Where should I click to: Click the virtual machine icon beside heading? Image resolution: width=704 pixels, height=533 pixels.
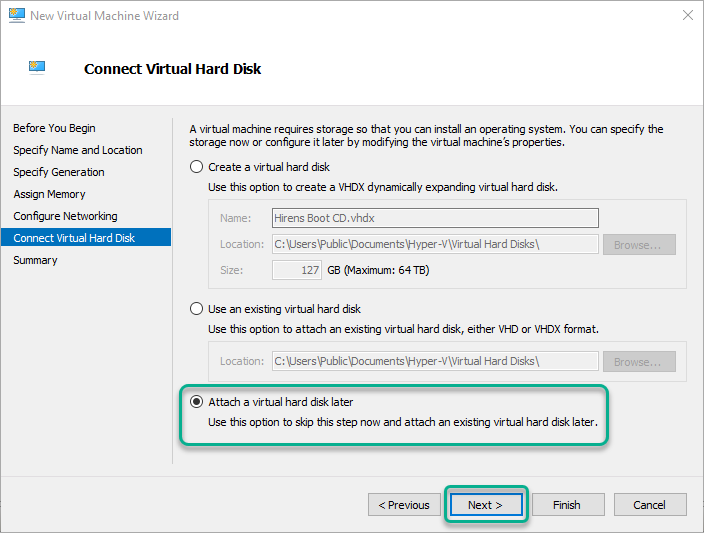tap(37, 68)
